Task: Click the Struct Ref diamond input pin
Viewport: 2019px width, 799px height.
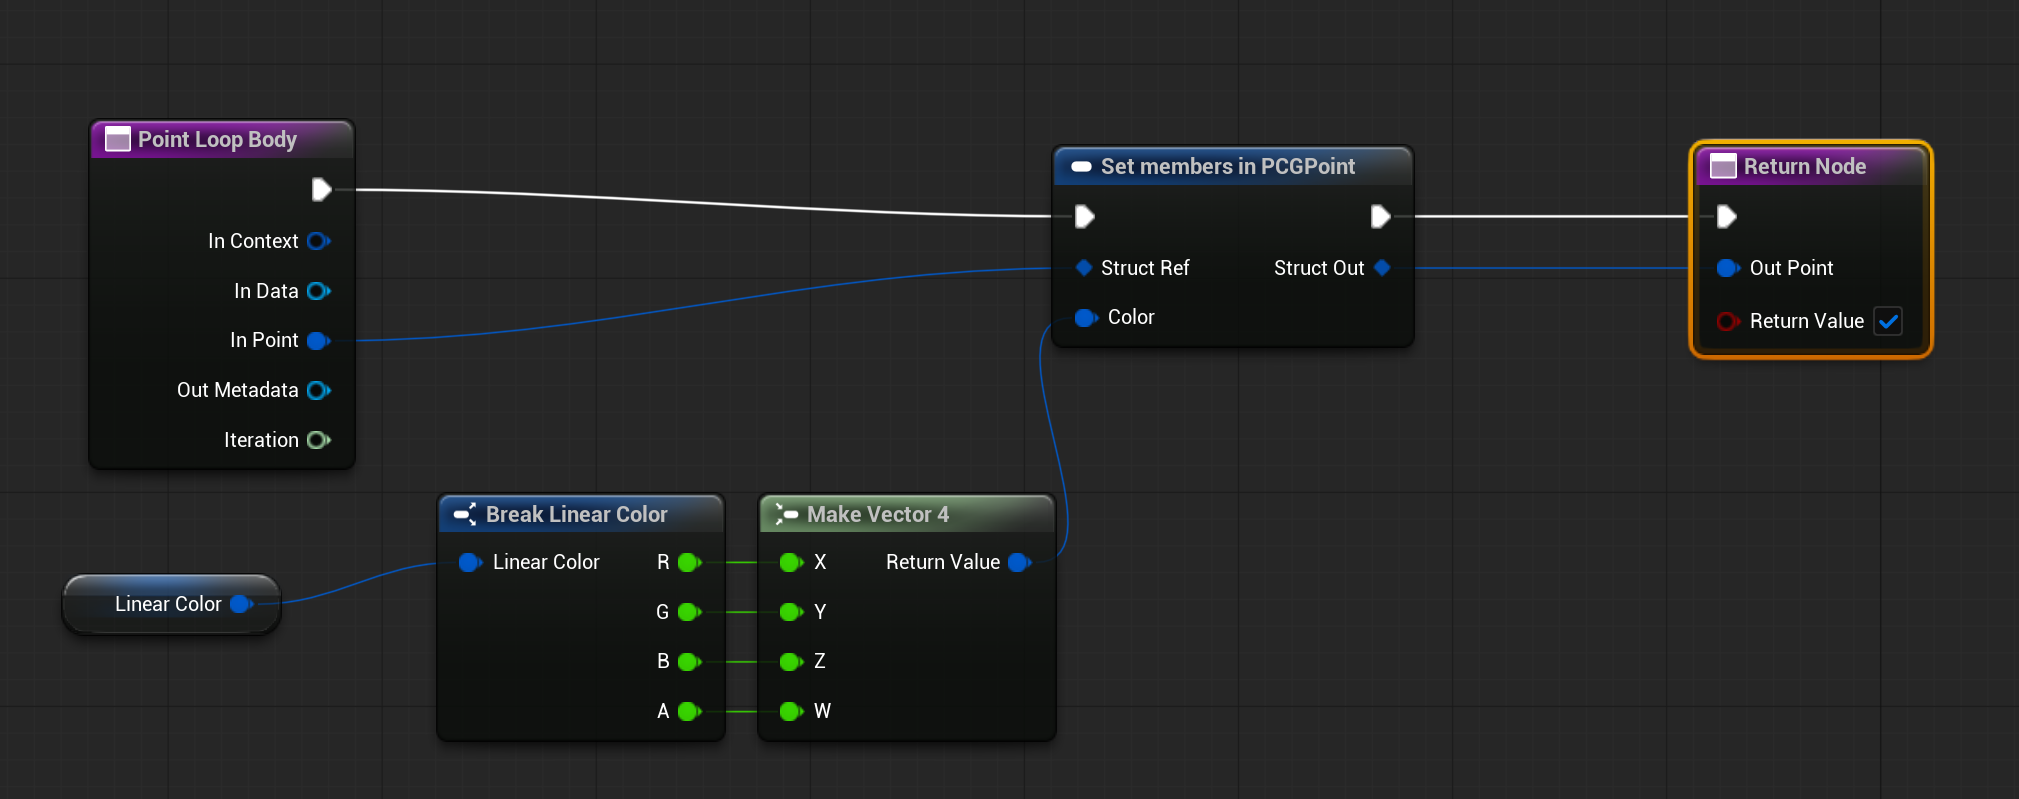Action: [x=1083, y=268]
